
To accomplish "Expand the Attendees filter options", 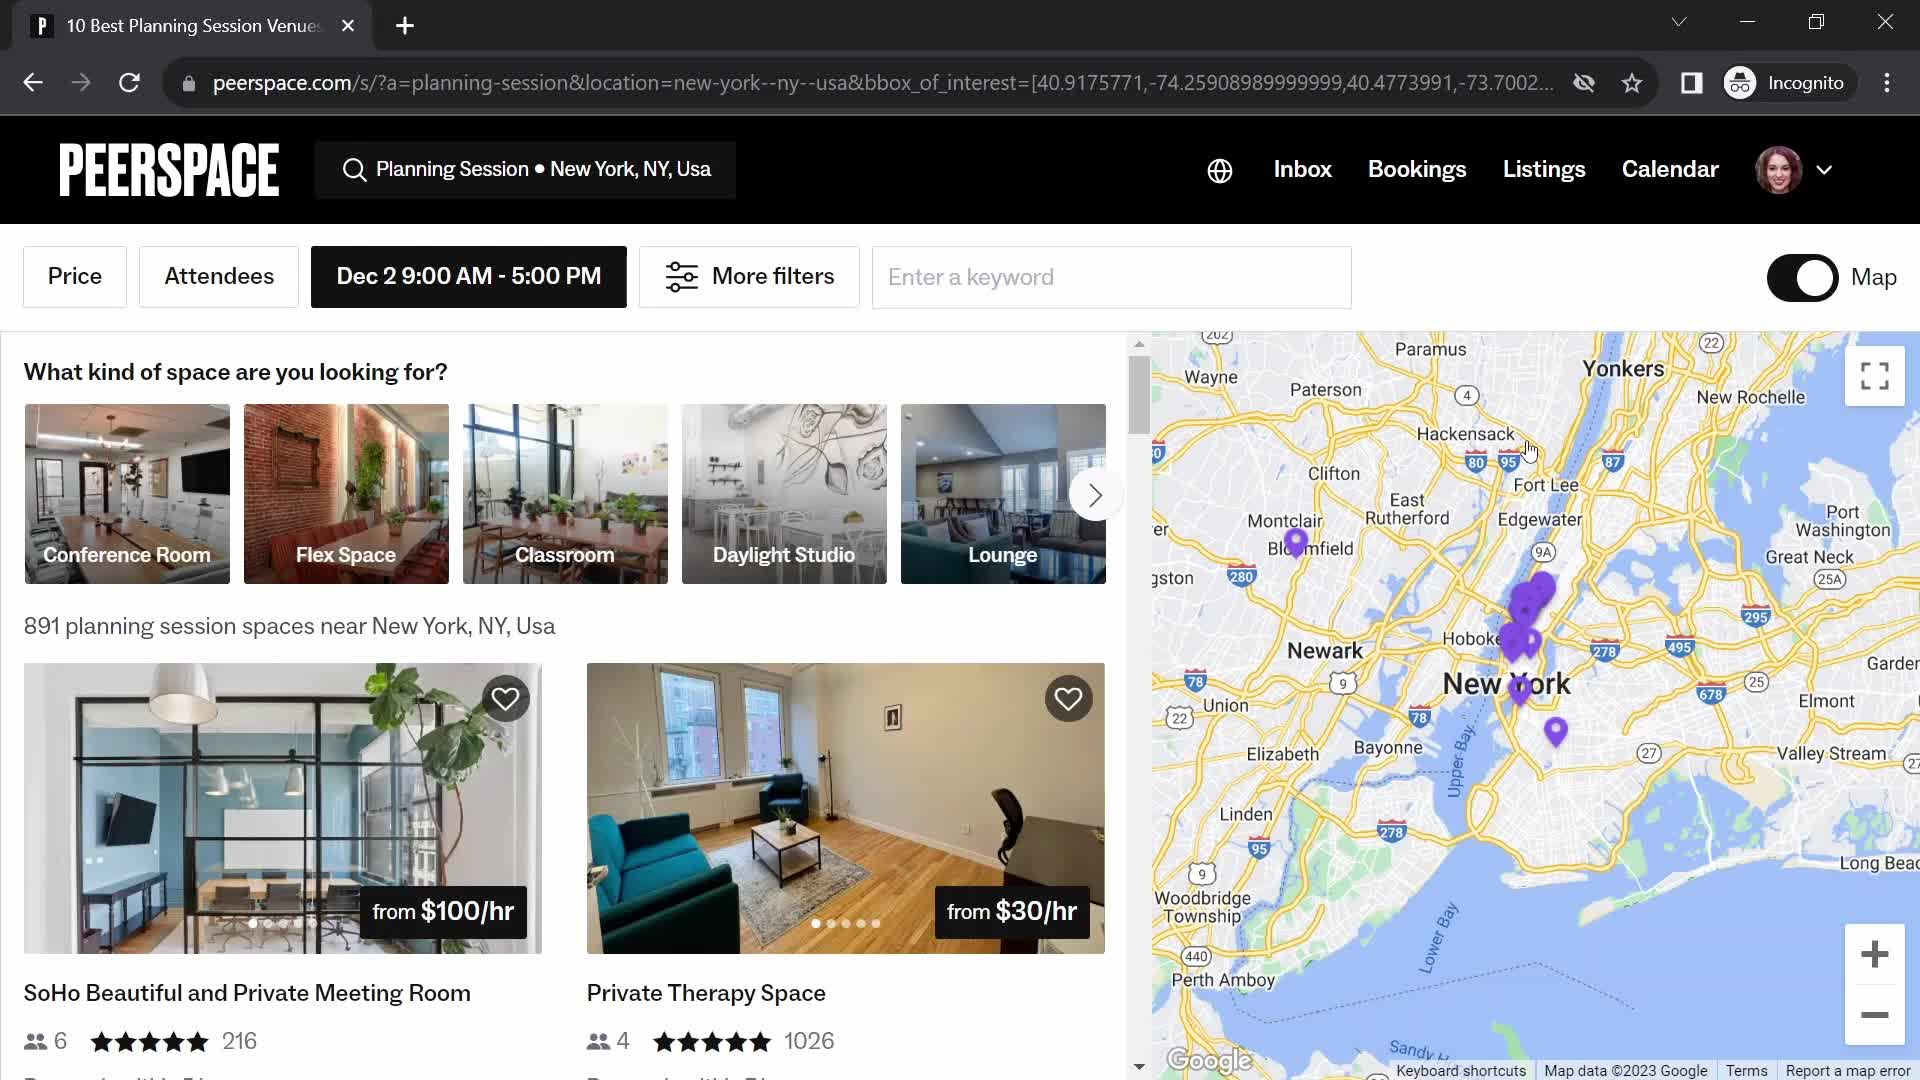I will point(219,277).
